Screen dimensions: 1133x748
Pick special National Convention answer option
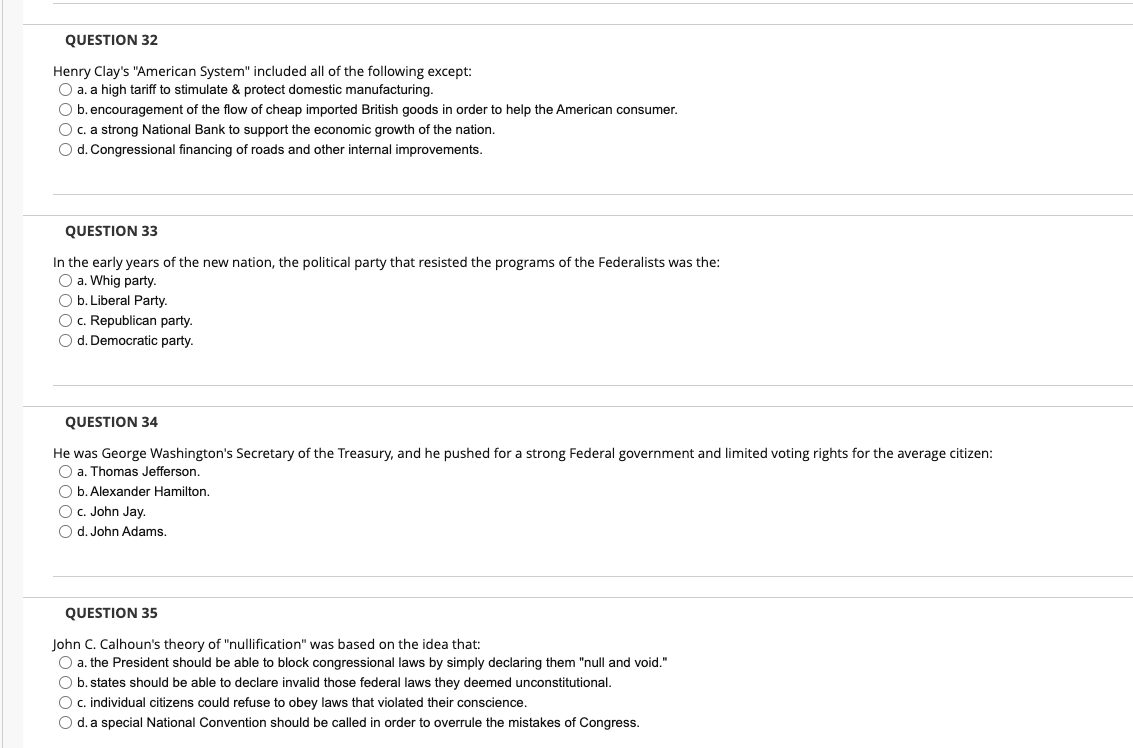pos(65,723)
